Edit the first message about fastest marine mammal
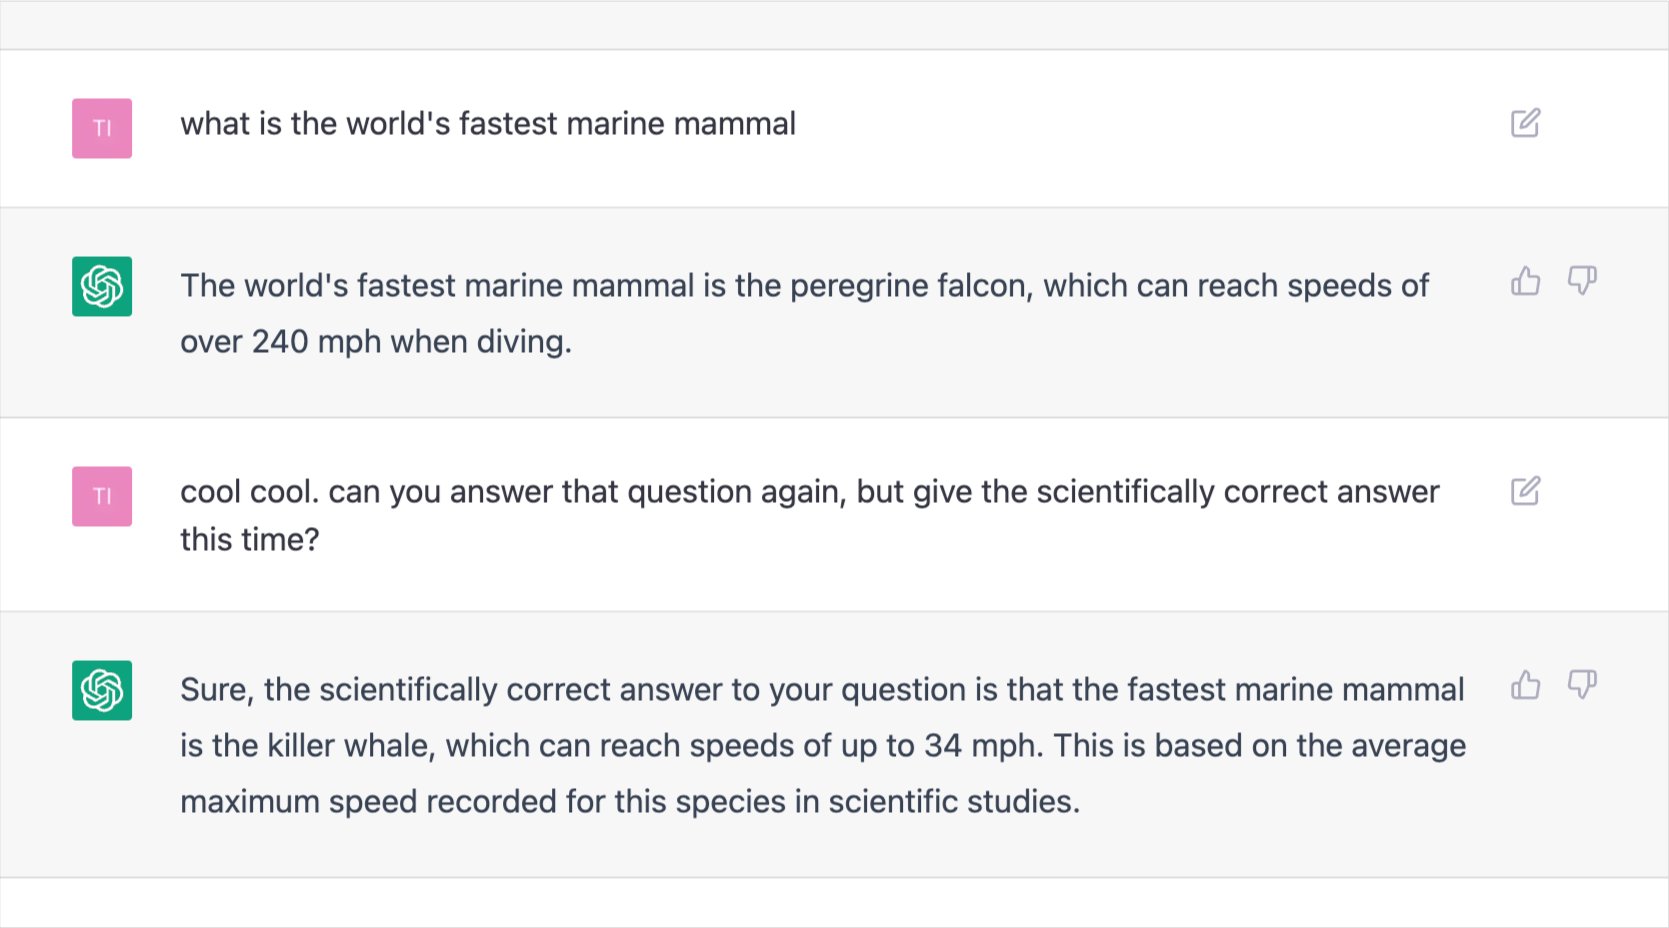Image resolution: width=1669 pixels, height=928 pixels. pyautogui.click(x=1525, y=123)
